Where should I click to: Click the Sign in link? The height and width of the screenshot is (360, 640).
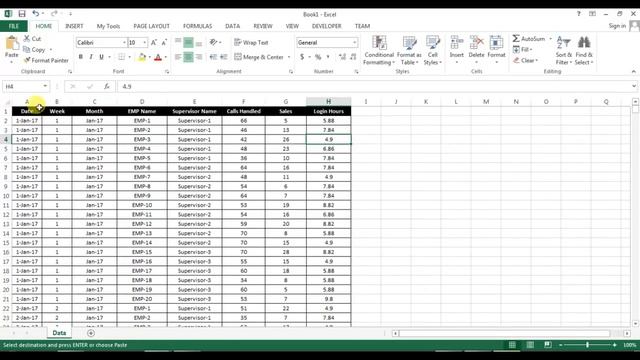[617, 26]
